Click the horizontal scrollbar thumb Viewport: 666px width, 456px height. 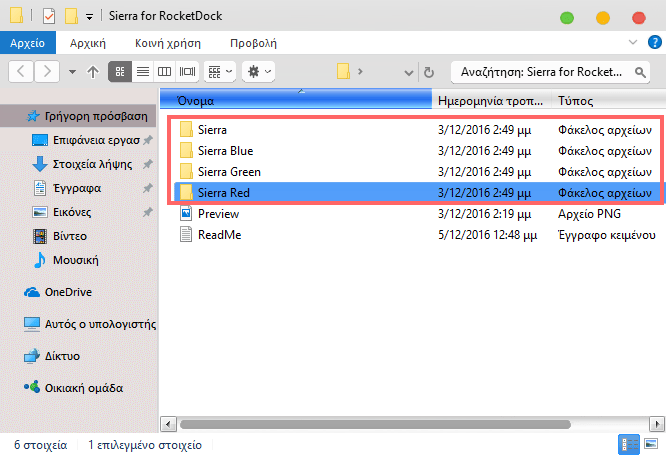(x=375, y=424)
